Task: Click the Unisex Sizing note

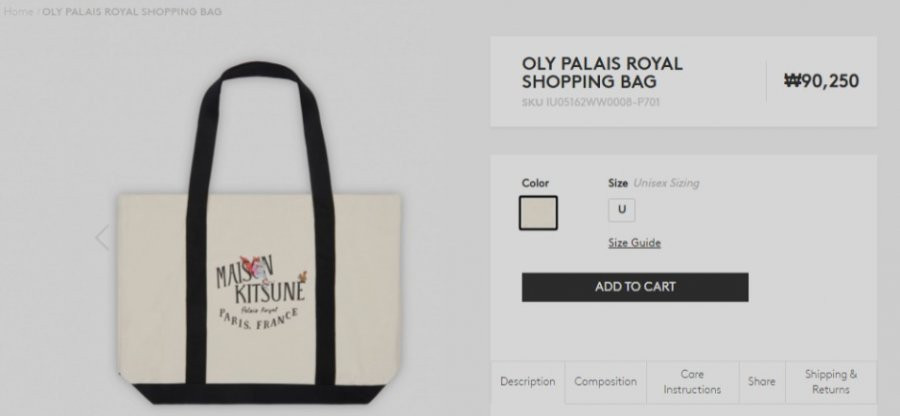Action: (x=666, y=183)
